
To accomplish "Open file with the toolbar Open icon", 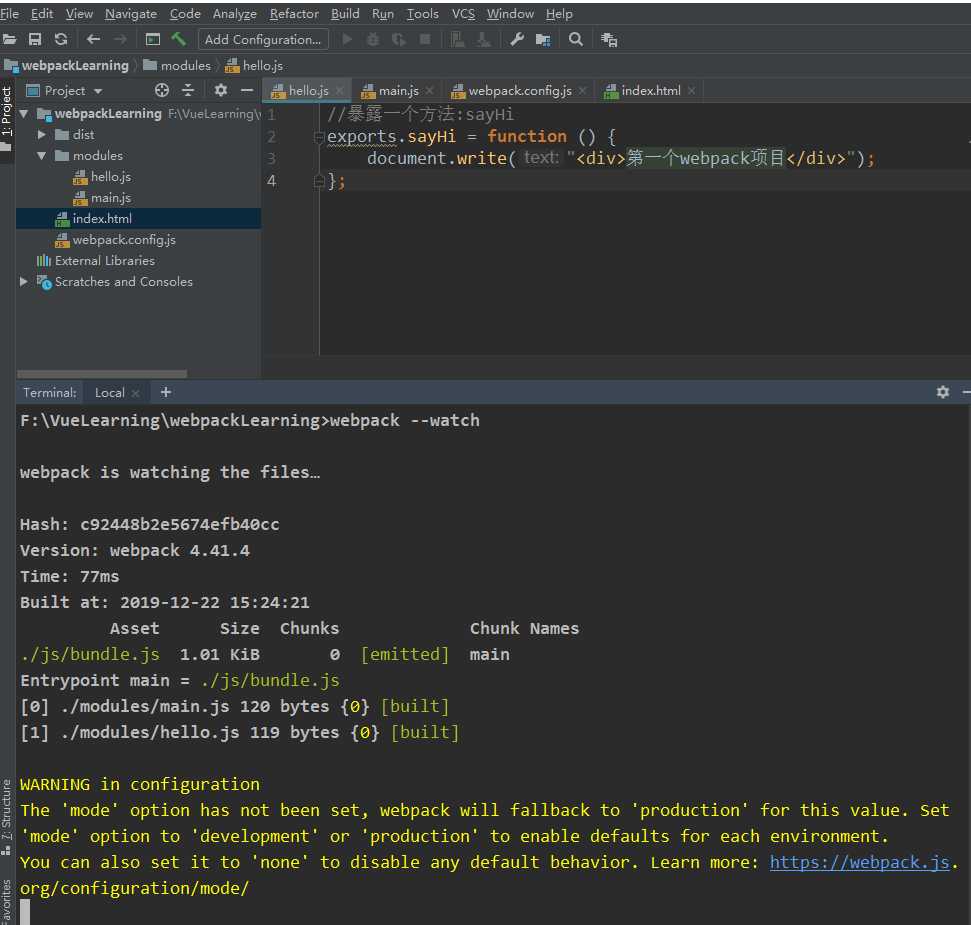I will click(9, 40).
